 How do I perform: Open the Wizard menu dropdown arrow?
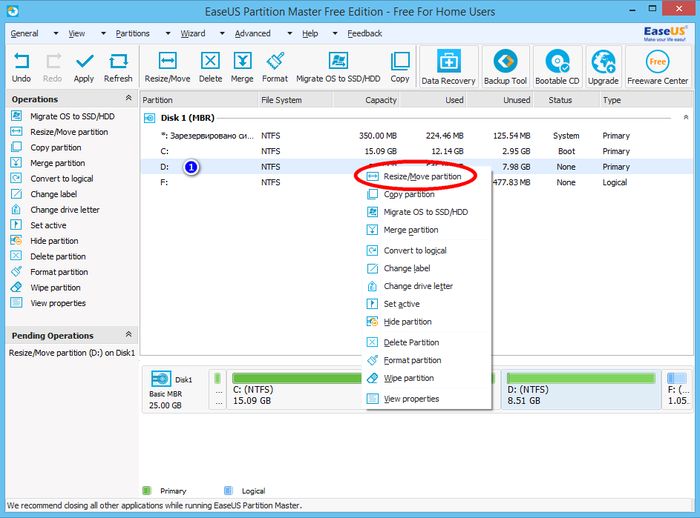(x=222, y=33)
